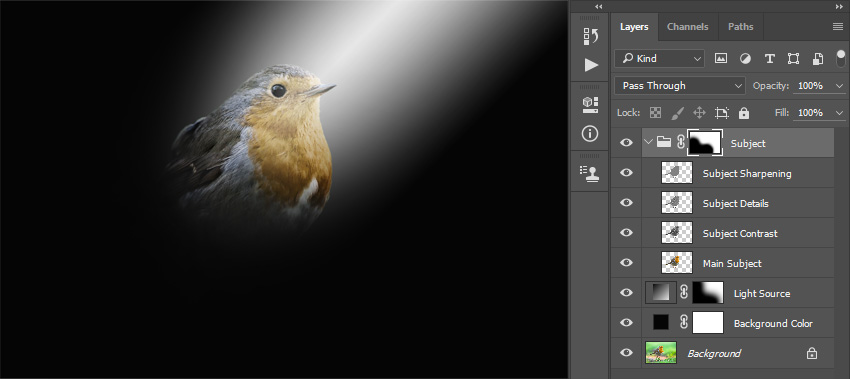Hide the Subject Contrast layer
Image resolution: width=850 pixels, height=379 pixels.
pyautogui.click(x=626, y=232)
